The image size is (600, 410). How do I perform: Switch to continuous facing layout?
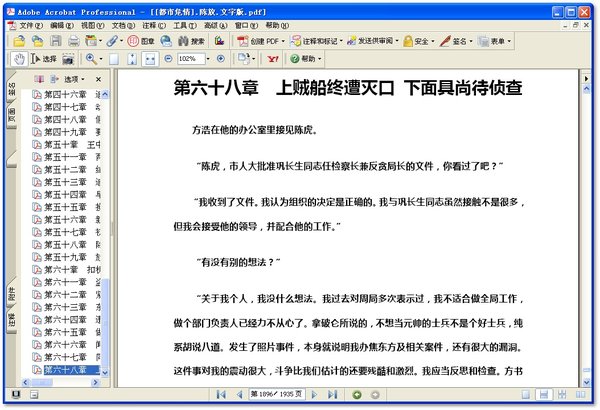[x=562, y=394]
